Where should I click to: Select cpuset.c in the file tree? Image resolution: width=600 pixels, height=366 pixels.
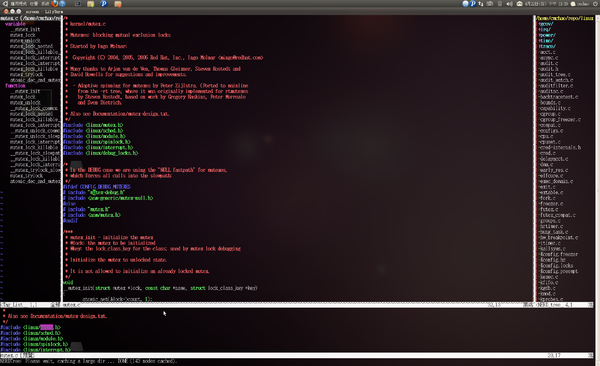549,142
